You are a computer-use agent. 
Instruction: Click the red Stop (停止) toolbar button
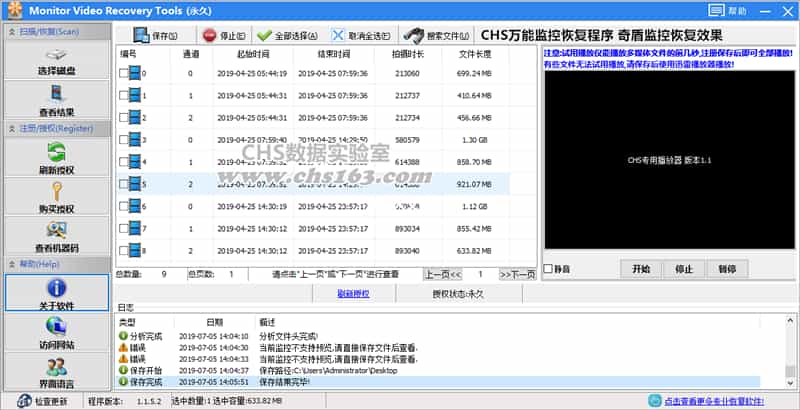(x=223, y=36)
